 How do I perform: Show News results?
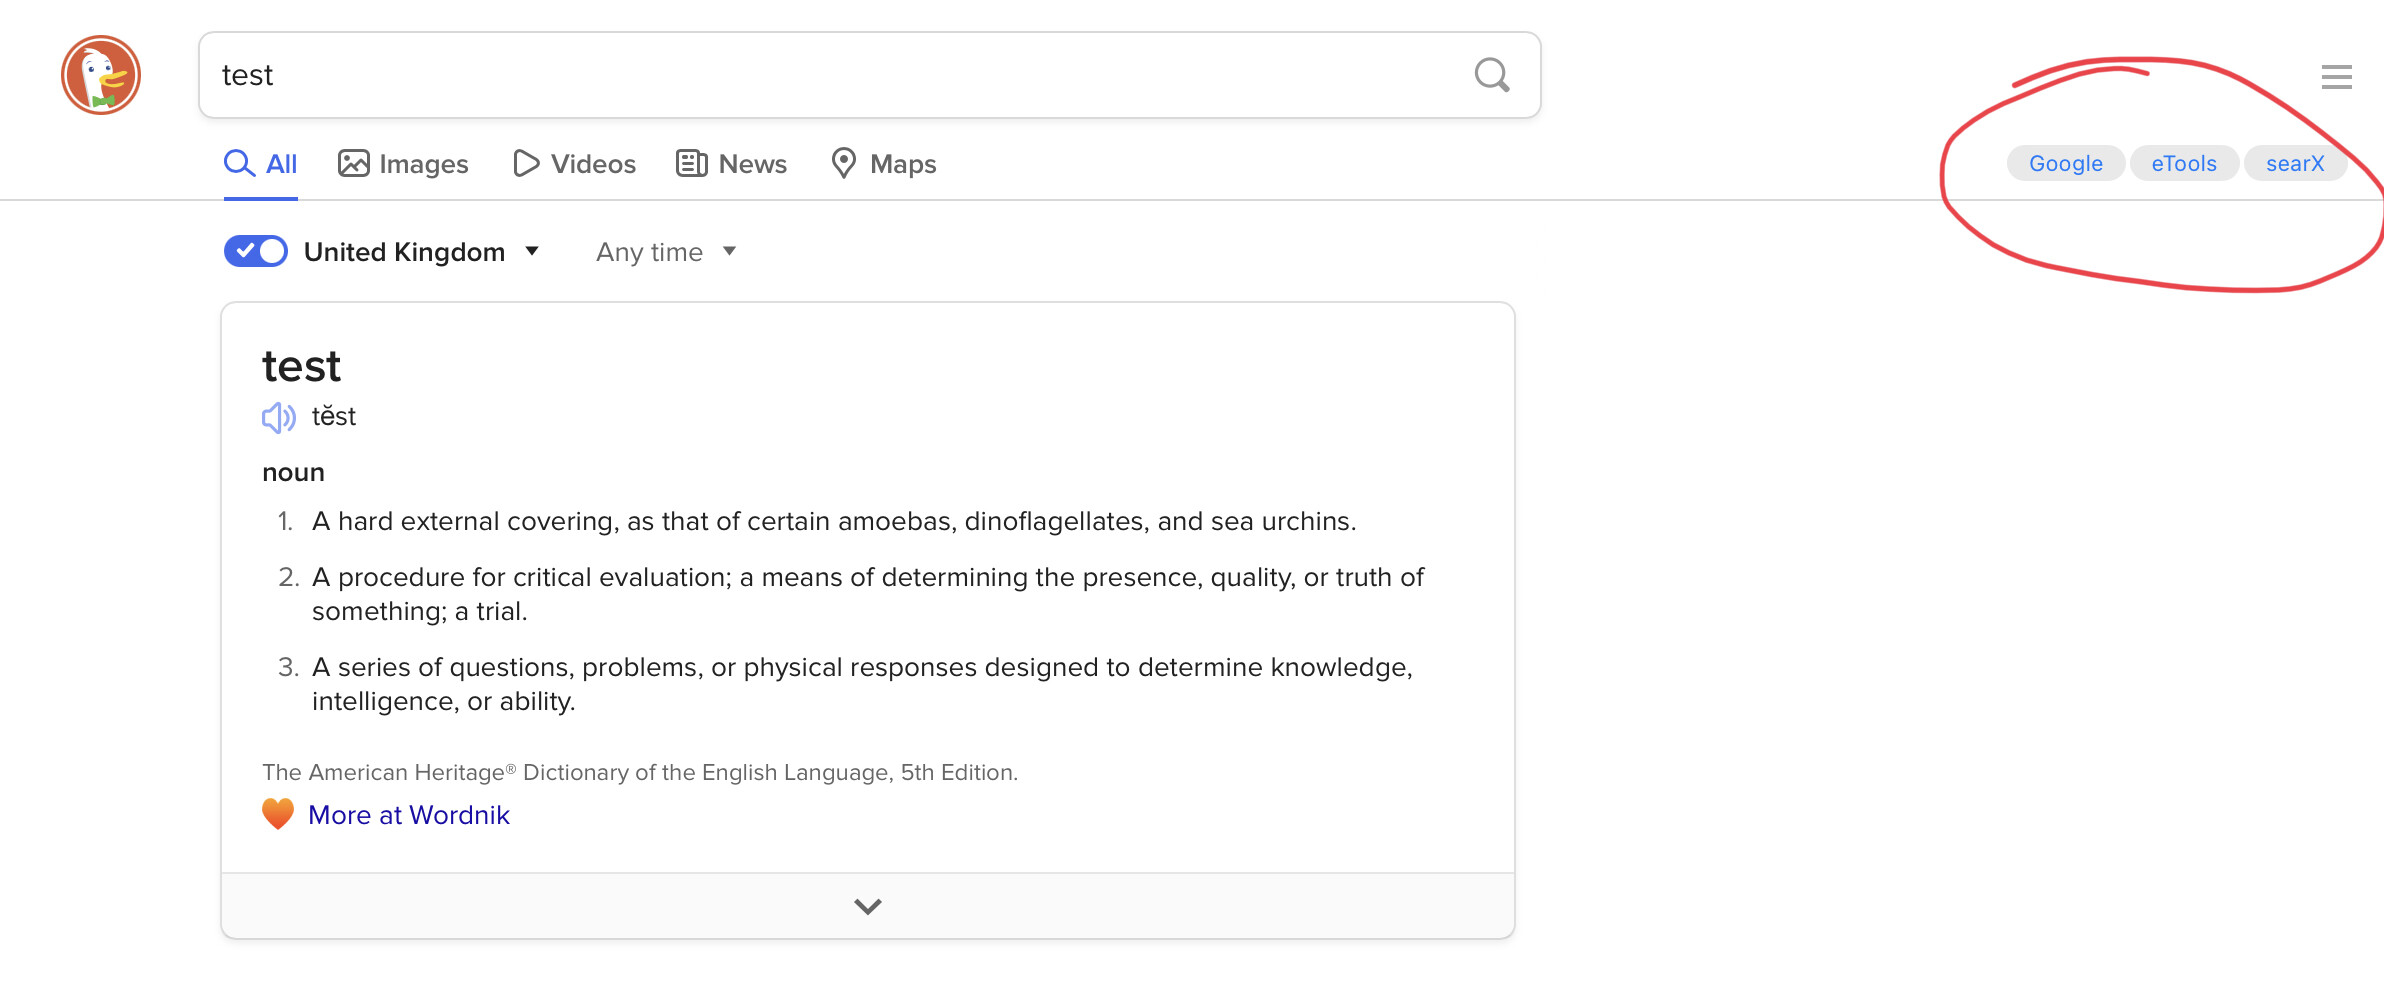coord(732,164)
